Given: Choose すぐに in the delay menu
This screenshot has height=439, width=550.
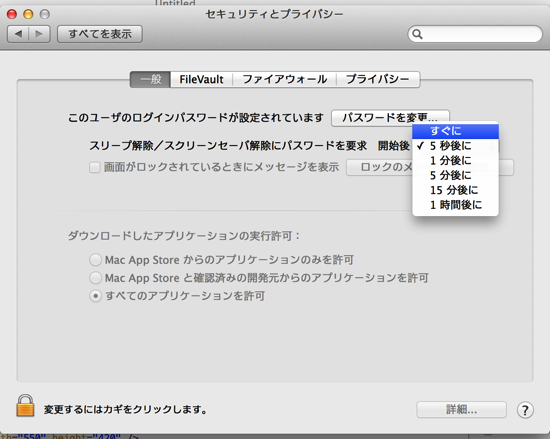Looking at the screenshot, I should [455, 131].
